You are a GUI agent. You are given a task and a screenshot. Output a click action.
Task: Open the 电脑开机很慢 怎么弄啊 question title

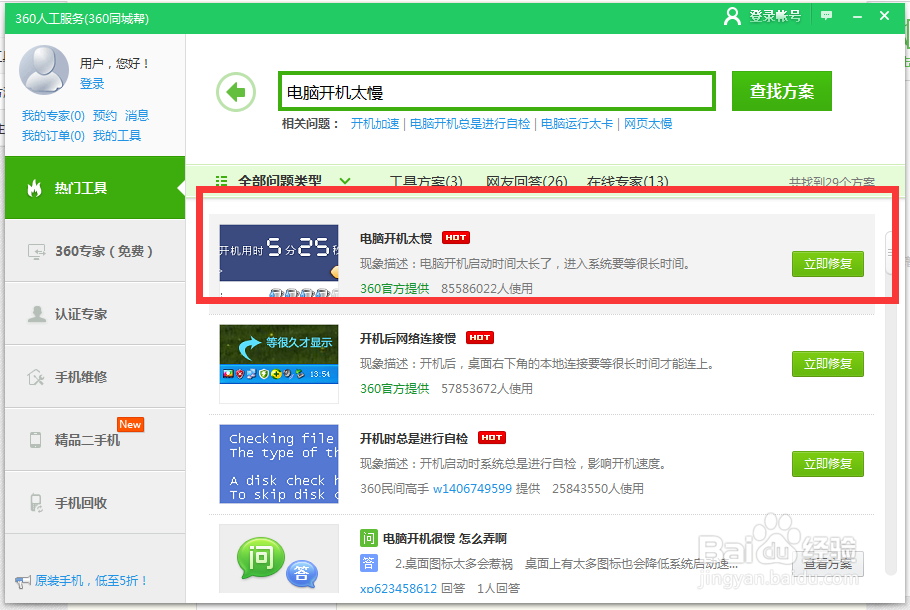click(x=445, y=538)
